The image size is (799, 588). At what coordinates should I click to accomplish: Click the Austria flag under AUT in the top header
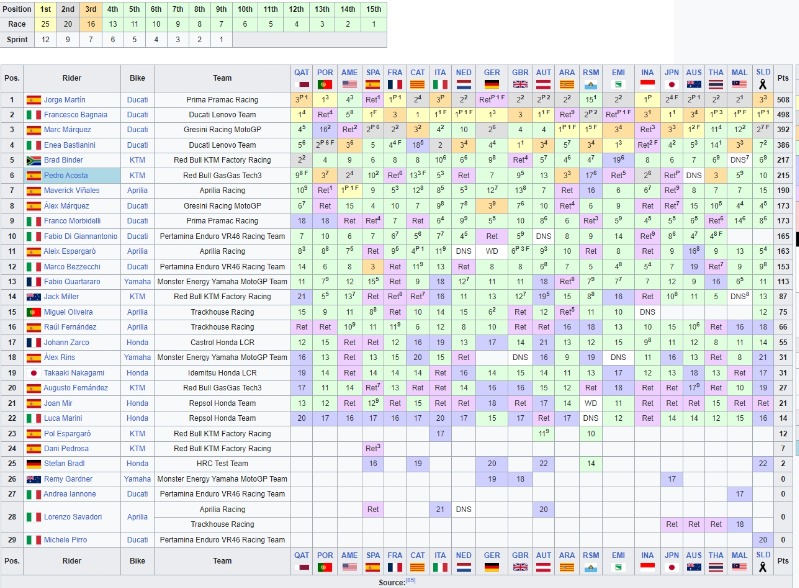pos(543,85)
